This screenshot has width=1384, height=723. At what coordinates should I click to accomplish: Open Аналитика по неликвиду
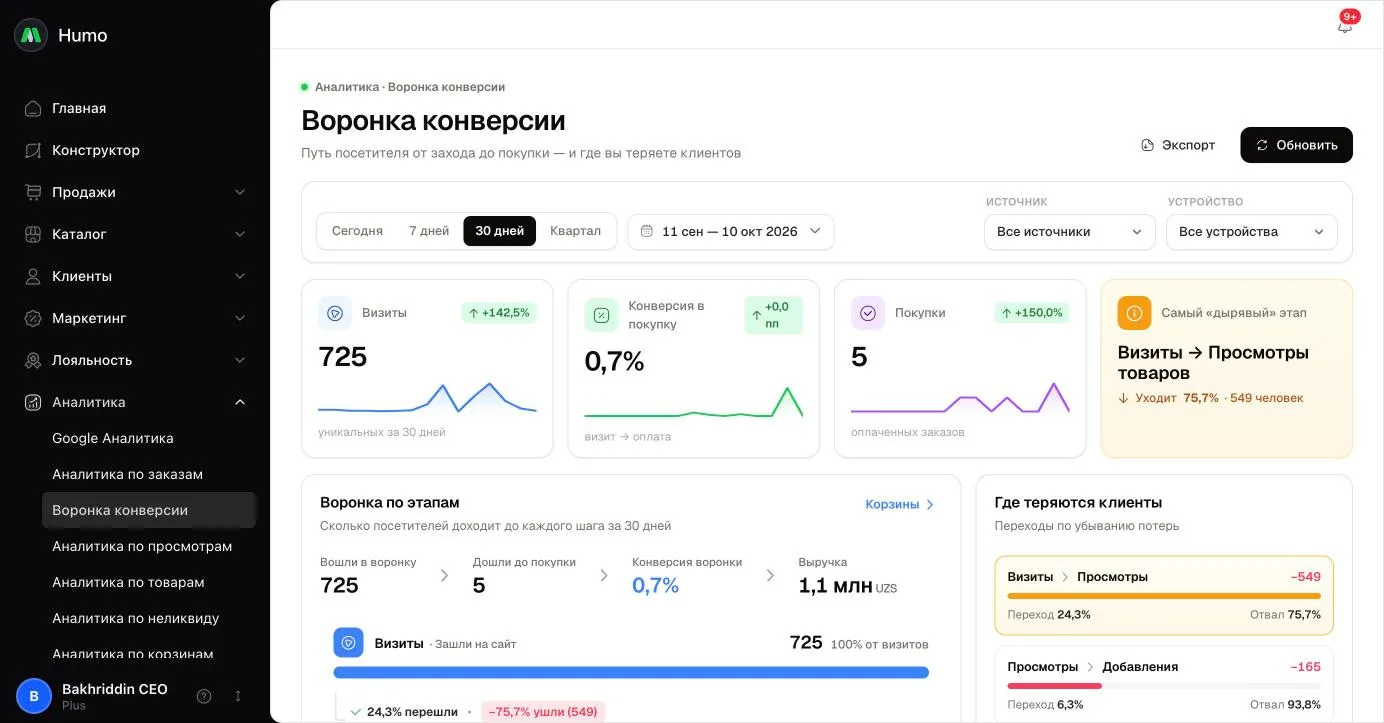click(149, 618)
